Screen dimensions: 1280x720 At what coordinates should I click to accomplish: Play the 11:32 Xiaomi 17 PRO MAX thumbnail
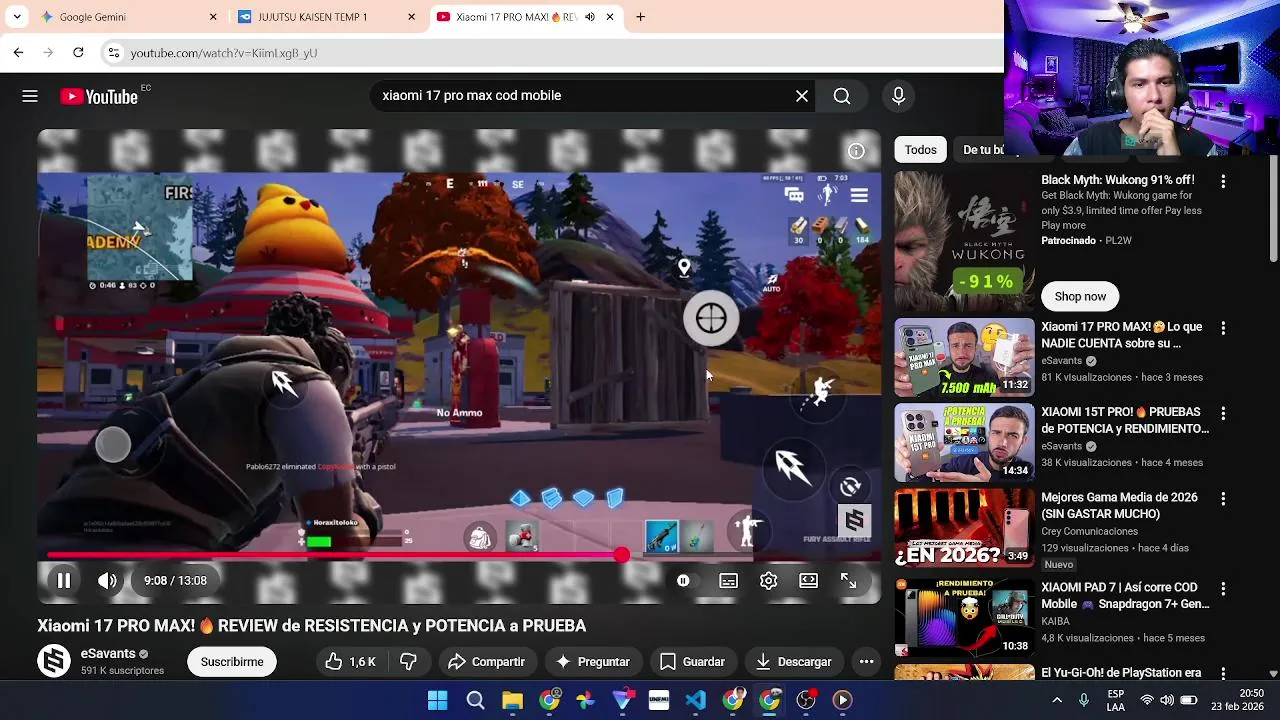click(x=964, y=358)
